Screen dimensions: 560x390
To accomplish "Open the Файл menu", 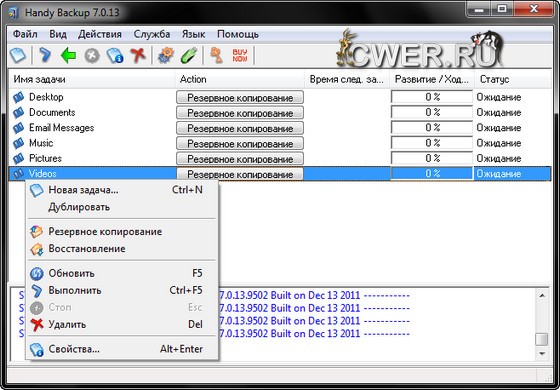I will tap(25, 34).
